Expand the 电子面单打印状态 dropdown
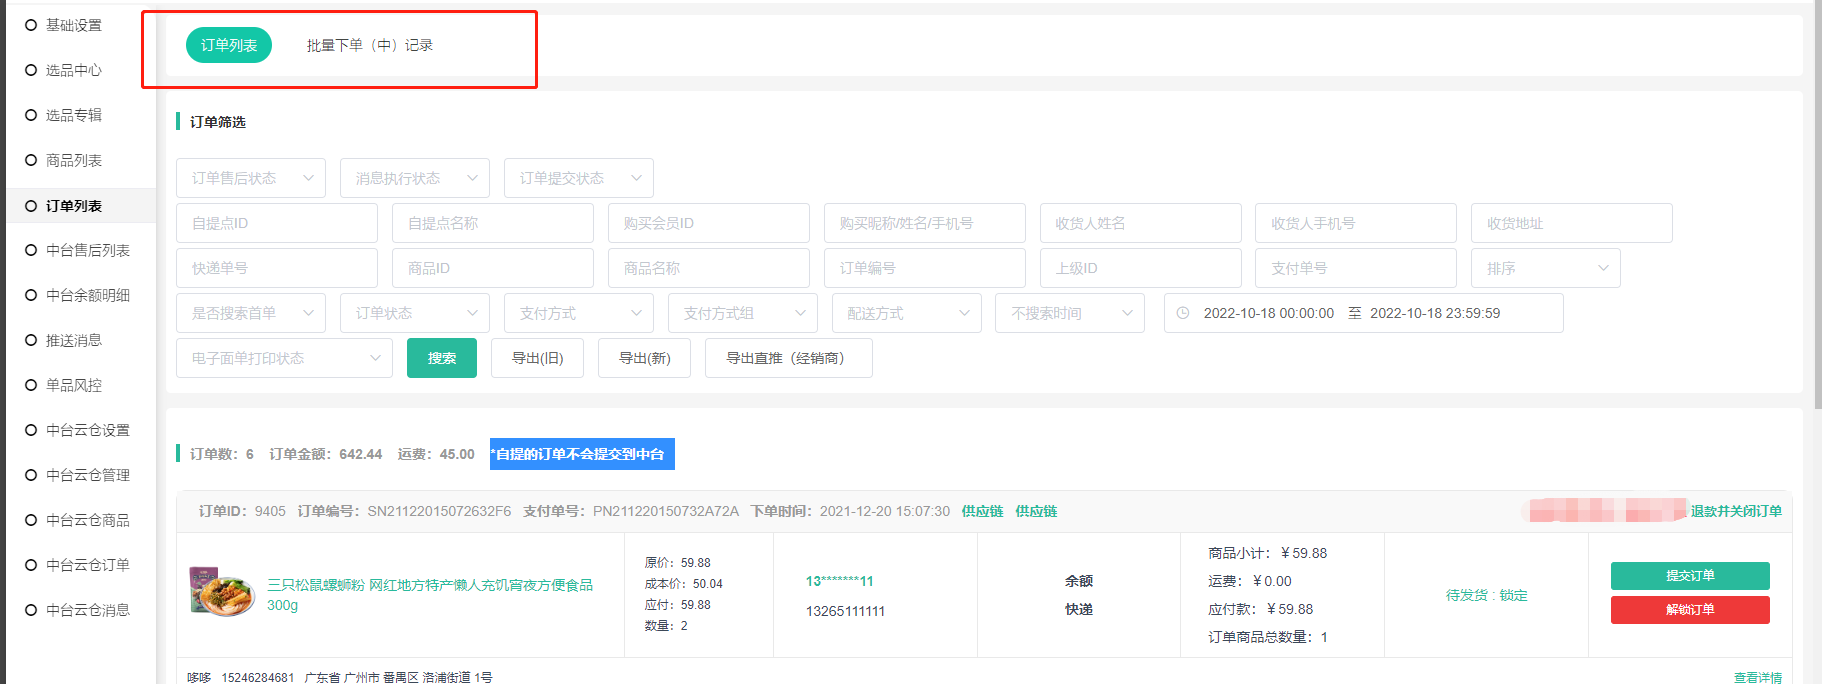The height and width of the screenshot is (684, 1822). pos(285,358)
